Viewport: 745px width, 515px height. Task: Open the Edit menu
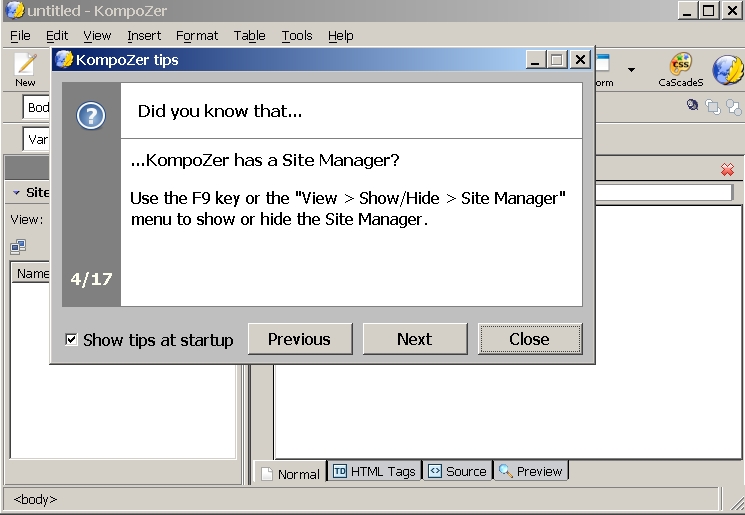pyautogui.click(x=57, y=36)
